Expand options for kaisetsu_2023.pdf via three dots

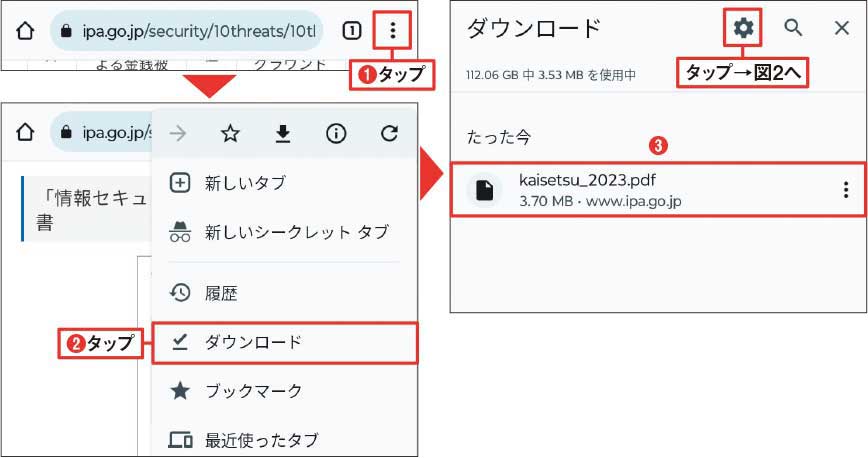click(x=845, y=190)
